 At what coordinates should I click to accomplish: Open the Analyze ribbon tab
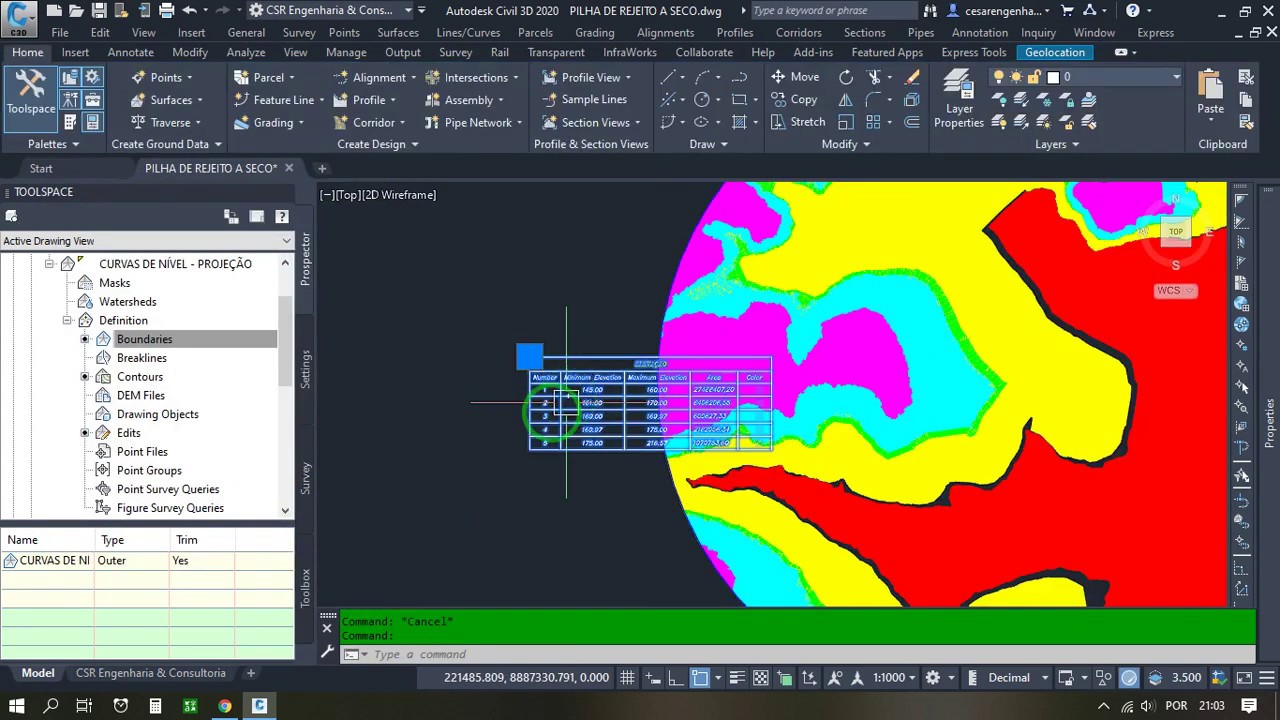[246, 52]
